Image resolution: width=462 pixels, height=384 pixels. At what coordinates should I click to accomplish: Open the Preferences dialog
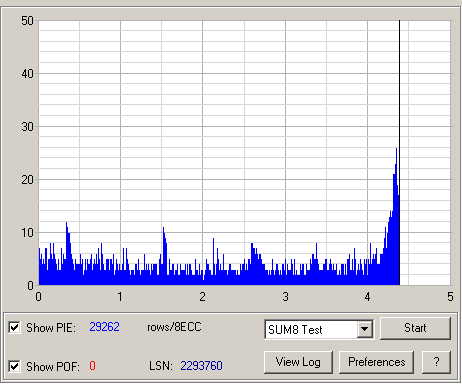point(376,362)
